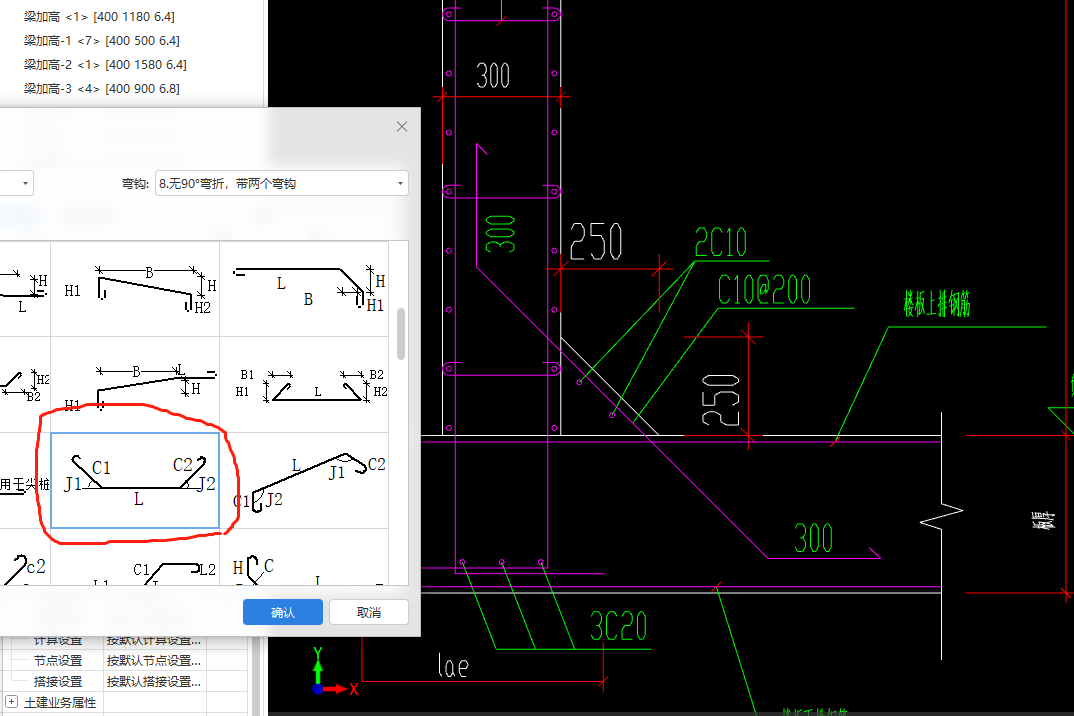
Task: Select the C1 C2 J1 J2 L rebar shape
Action: click(135, 480)
